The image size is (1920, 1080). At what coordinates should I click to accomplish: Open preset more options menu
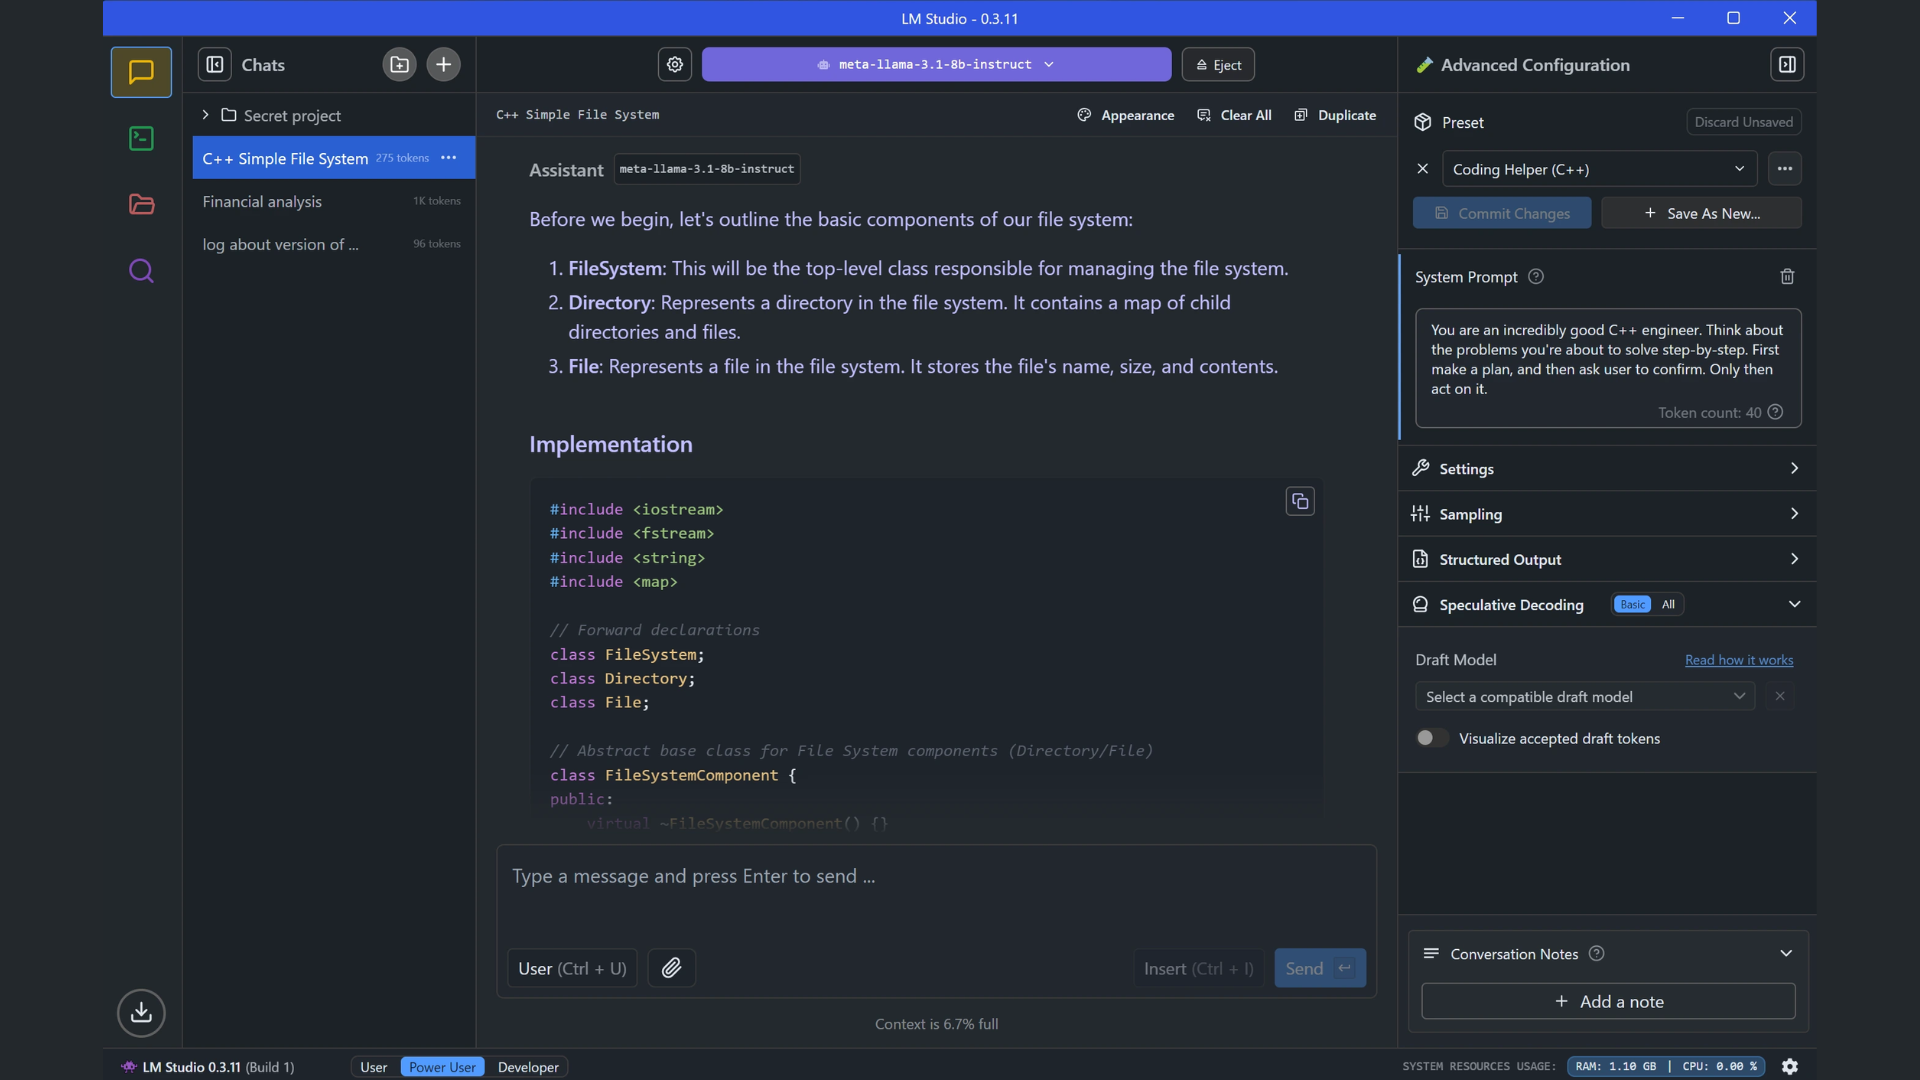[x=1785, y=169]
